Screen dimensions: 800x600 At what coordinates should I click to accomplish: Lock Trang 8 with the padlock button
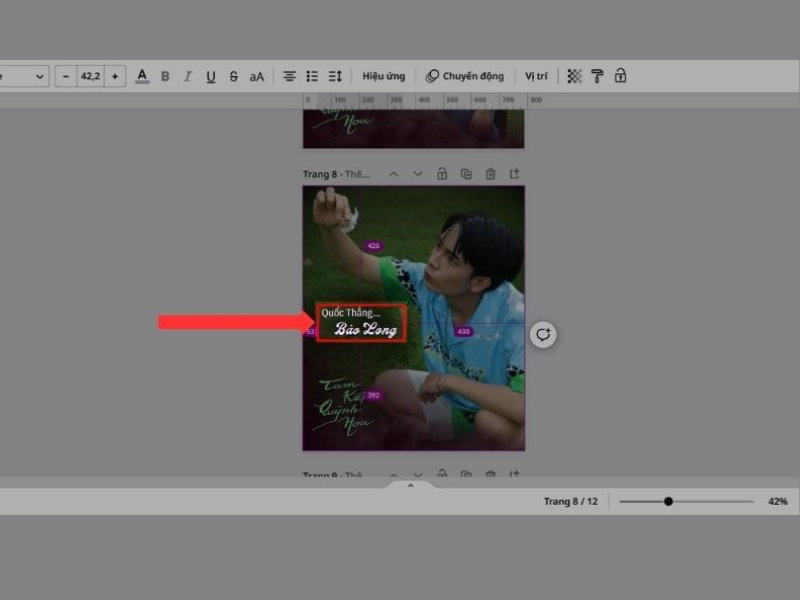click(443, 174)
